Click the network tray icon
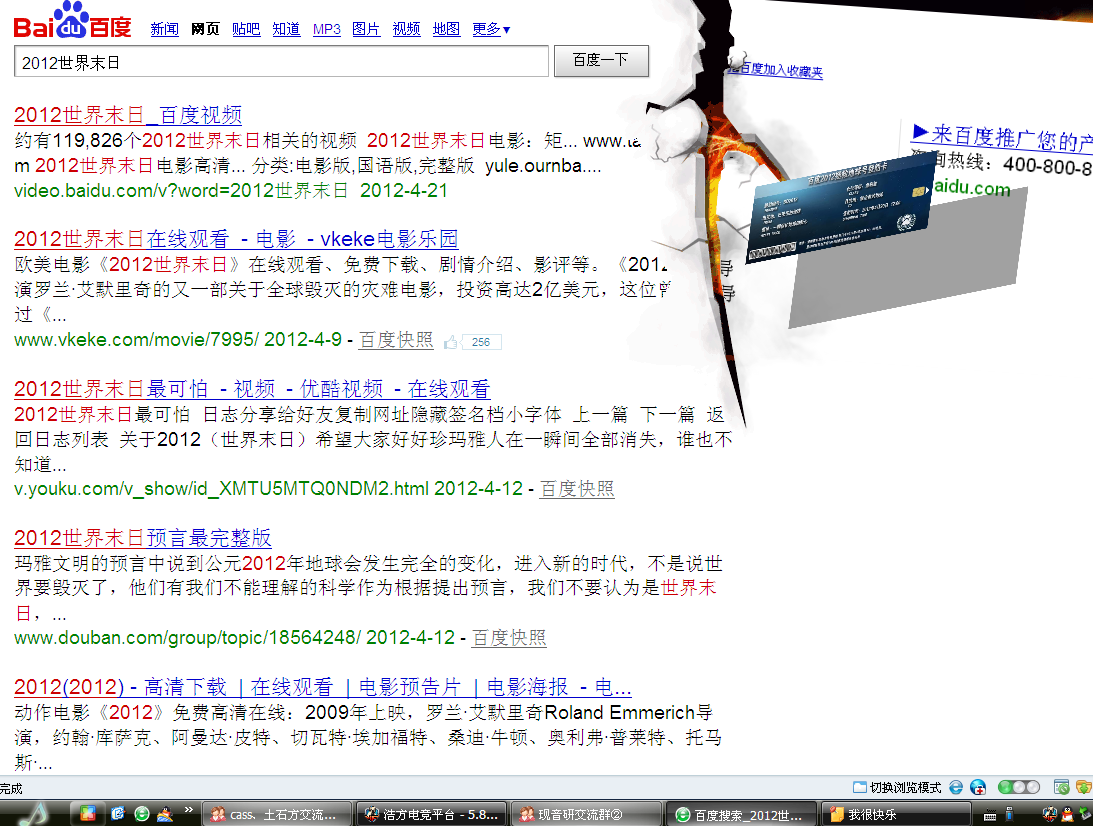 [1085, 814]
